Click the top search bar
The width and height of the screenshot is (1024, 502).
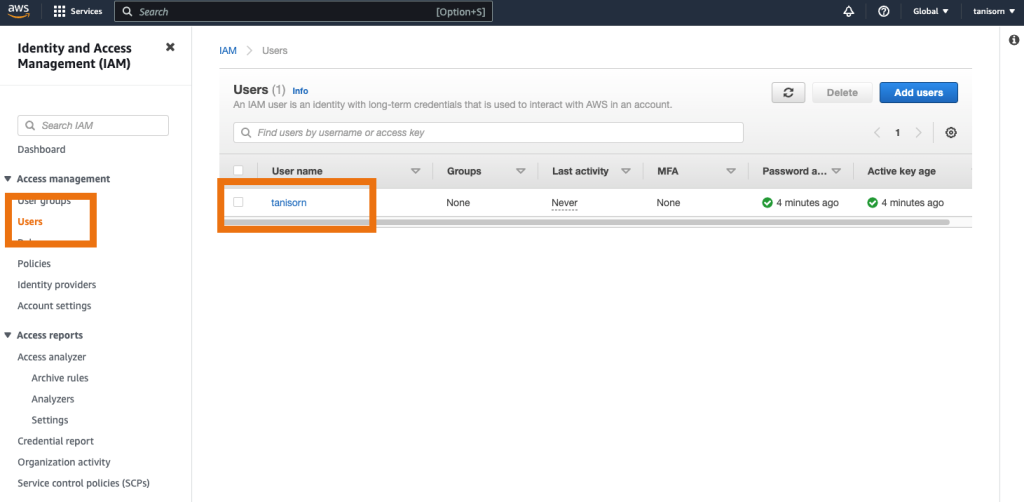pyautogui.click(x=303, y=12)
